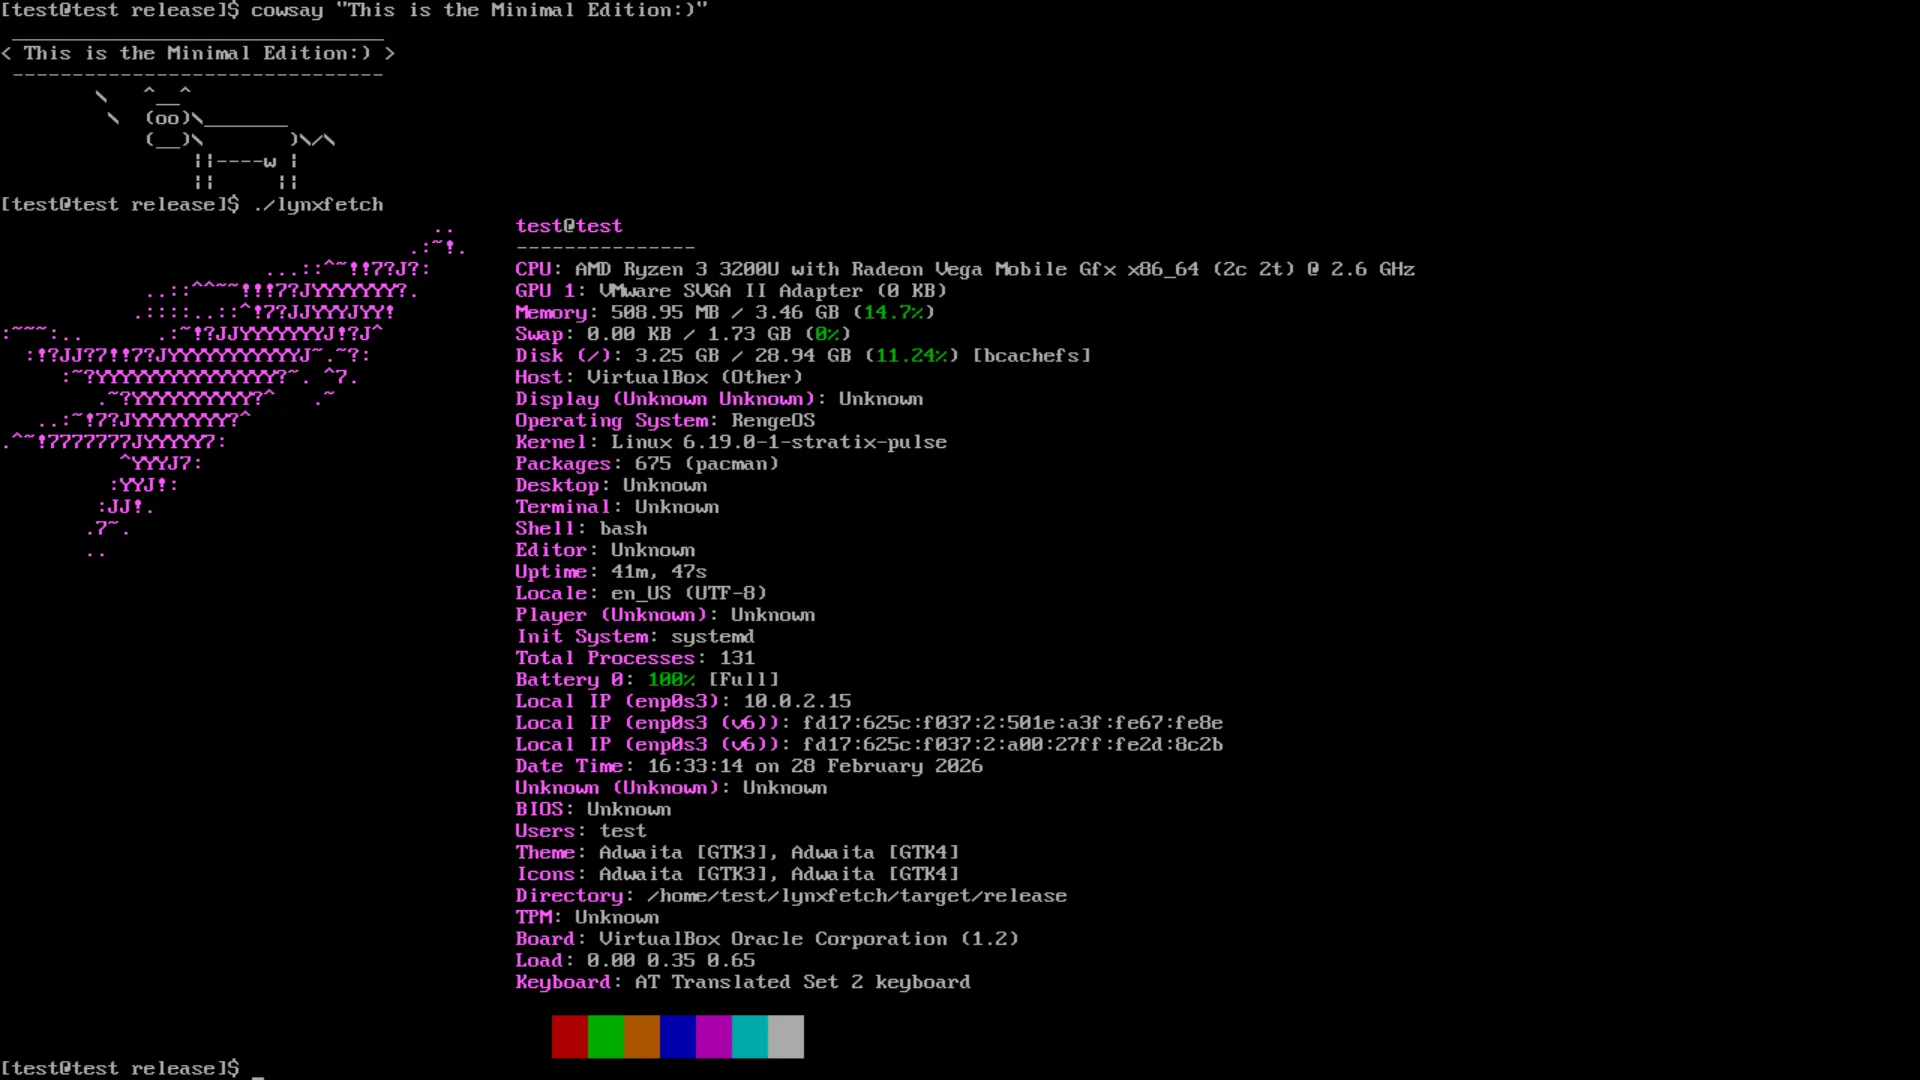Click the red color swatch
Screen dimensions: 1920x1080
coord(569,1037)
